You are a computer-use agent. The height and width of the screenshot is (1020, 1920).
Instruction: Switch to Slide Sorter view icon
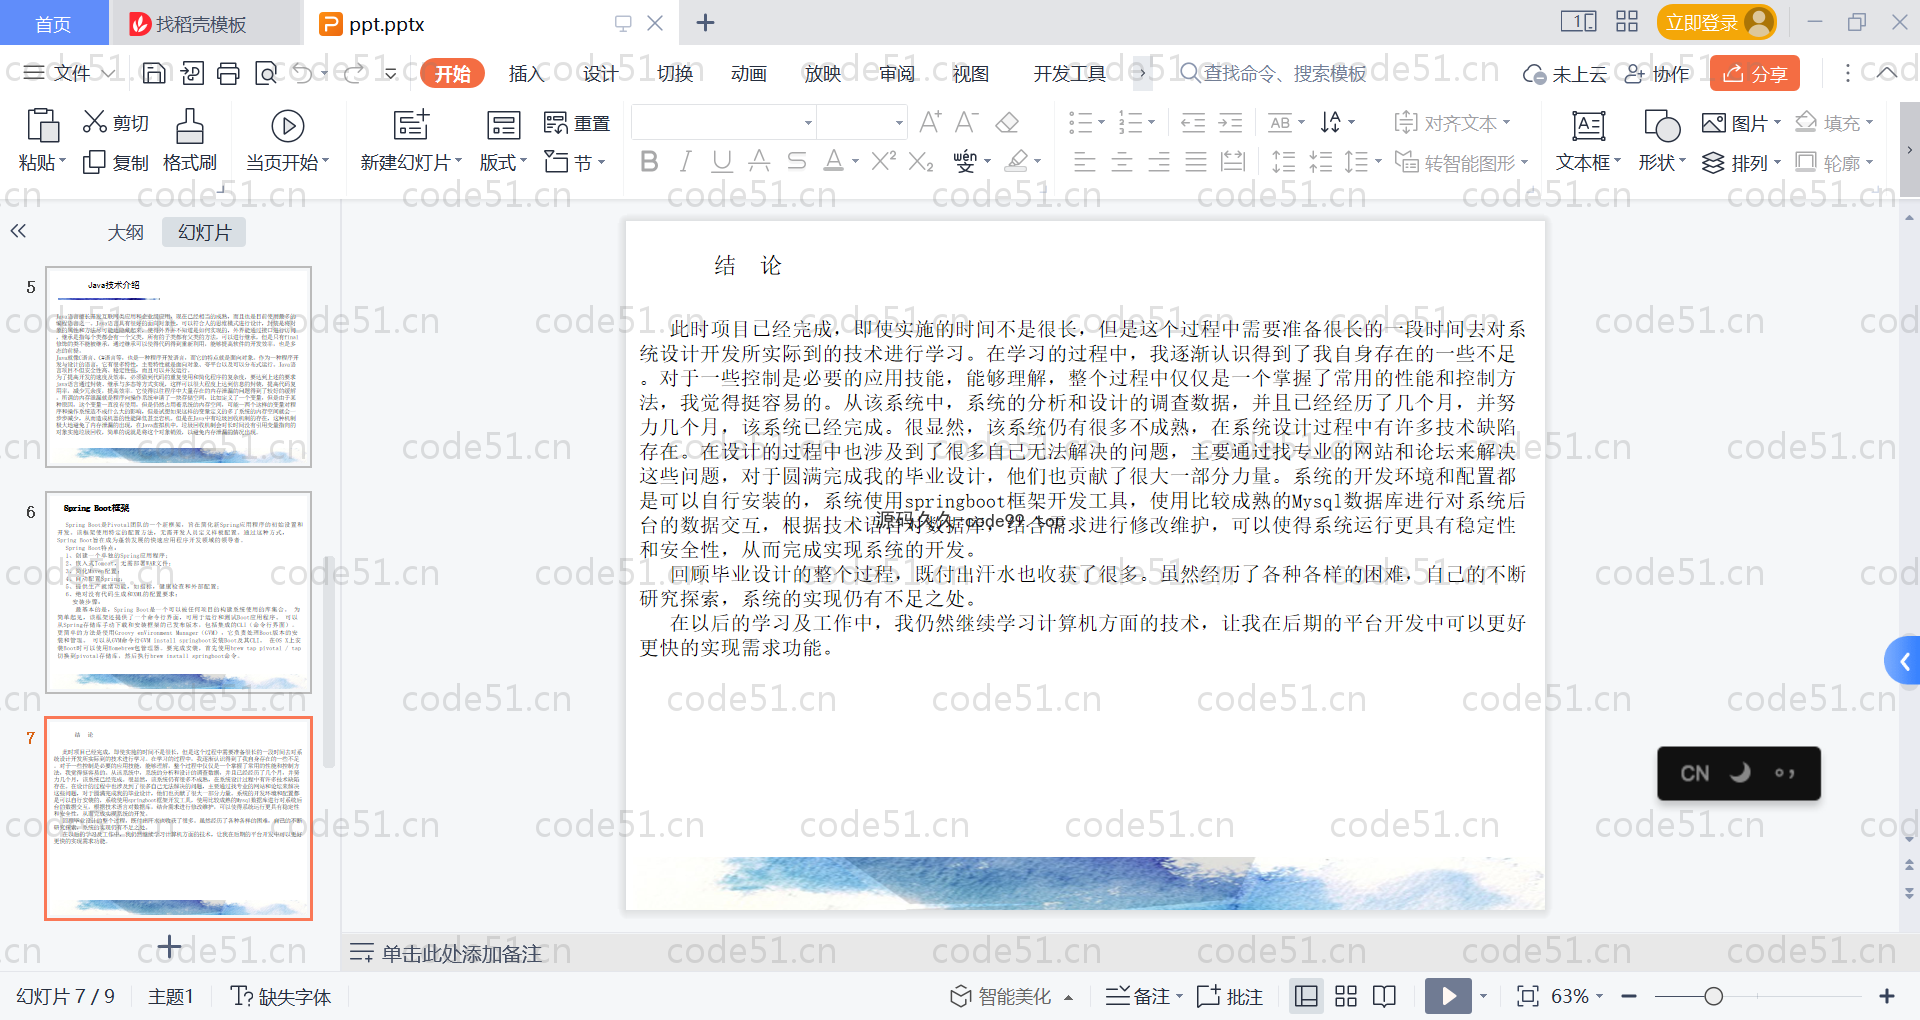click(x=1346, y=996)
